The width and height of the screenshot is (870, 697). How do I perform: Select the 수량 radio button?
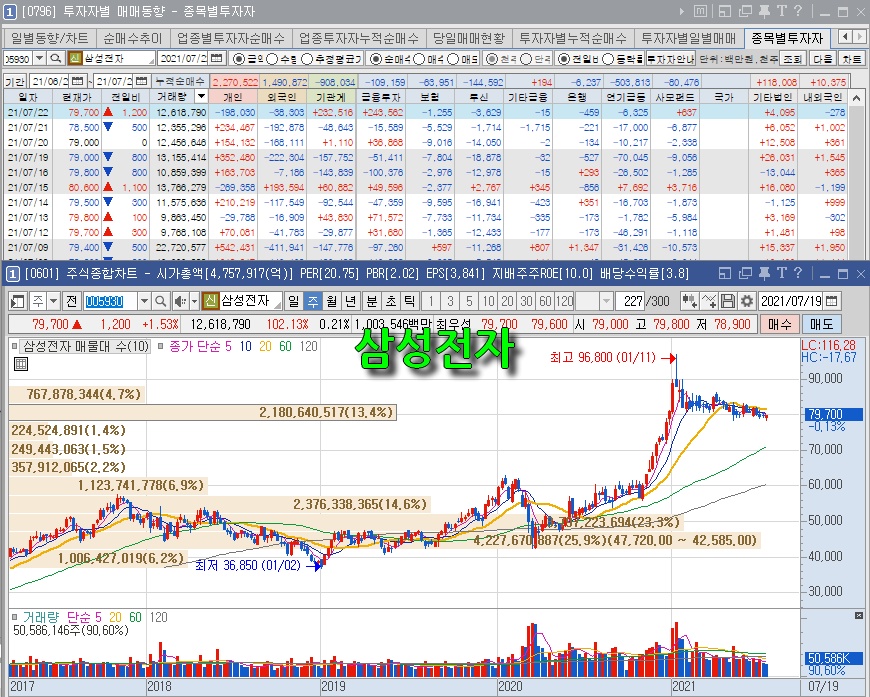[x=272, y=58]
